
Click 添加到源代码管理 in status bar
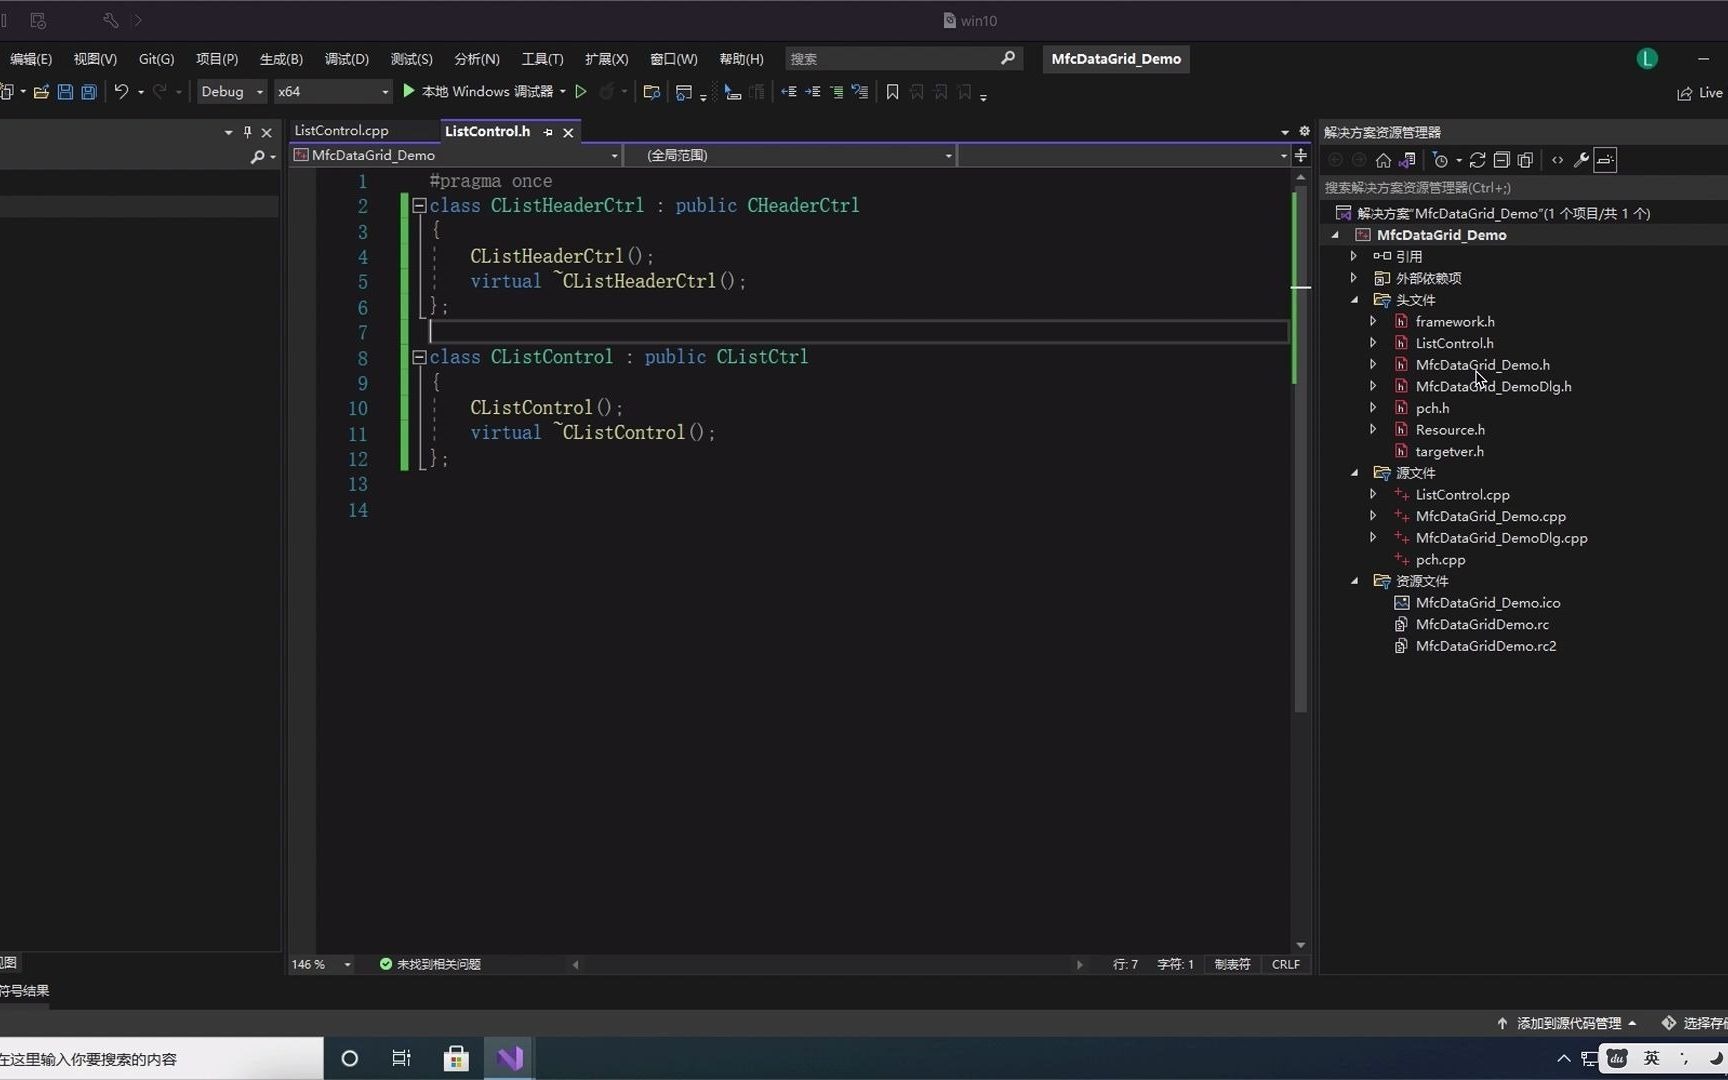tap(1567, 1023)
